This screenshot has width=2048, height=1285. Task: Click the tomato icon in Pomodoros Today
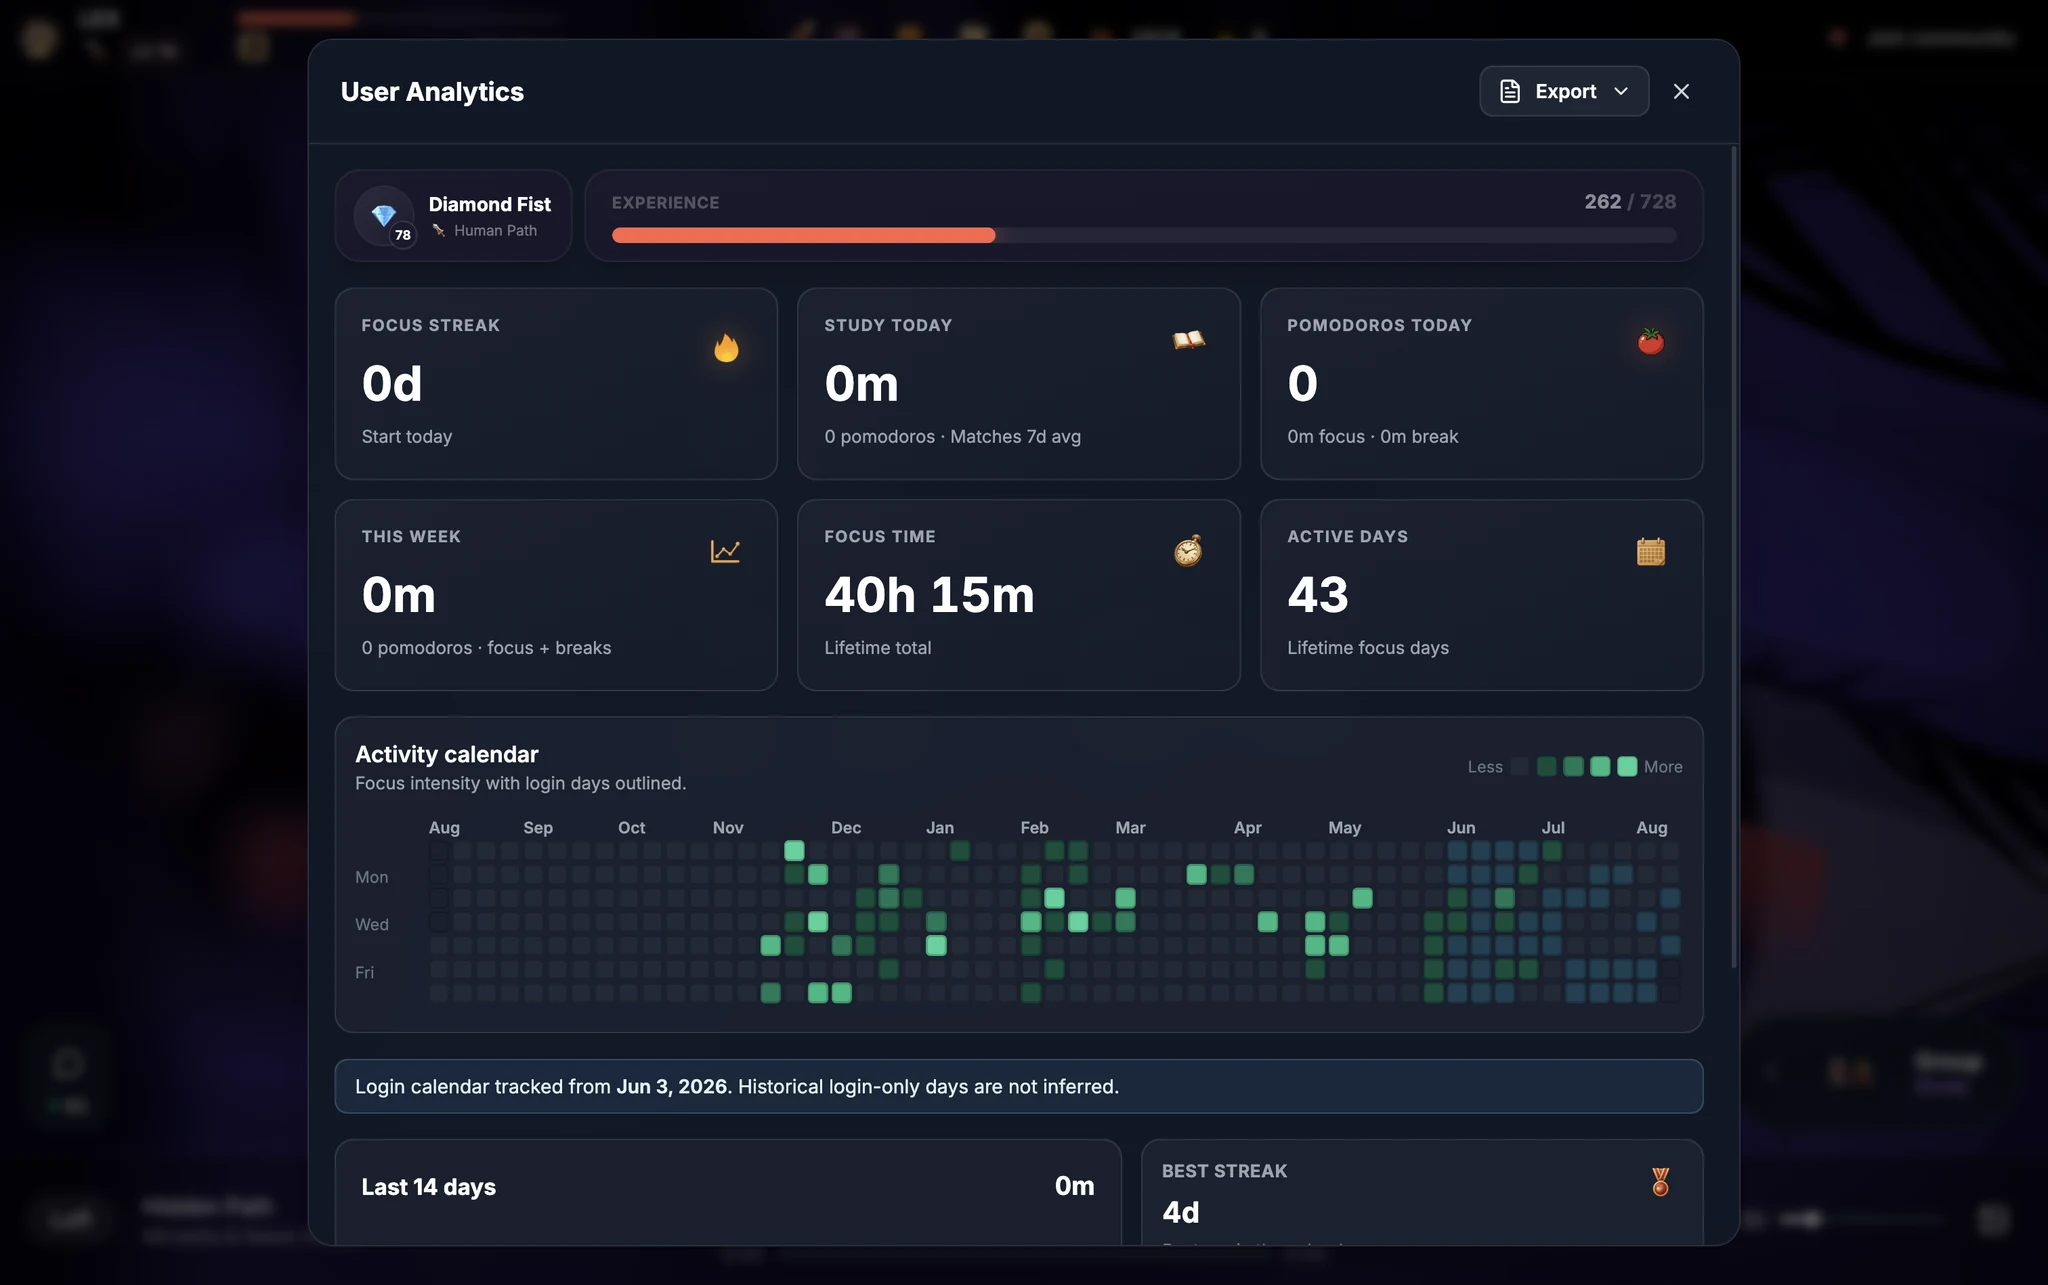[1651, 341]
